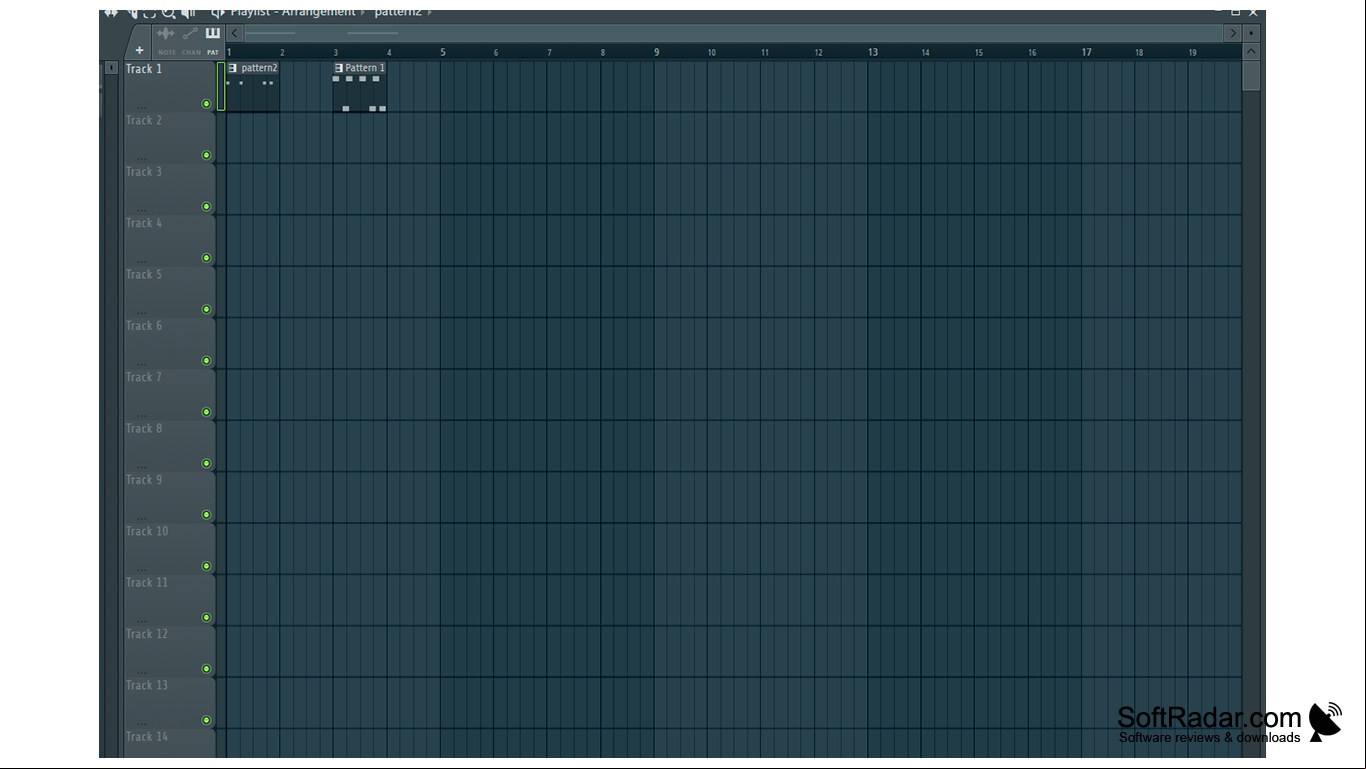The width and height of the screenshot is (1366, 769).
Task: Toggle the Track 5 mute light
Action: point(207,309)
